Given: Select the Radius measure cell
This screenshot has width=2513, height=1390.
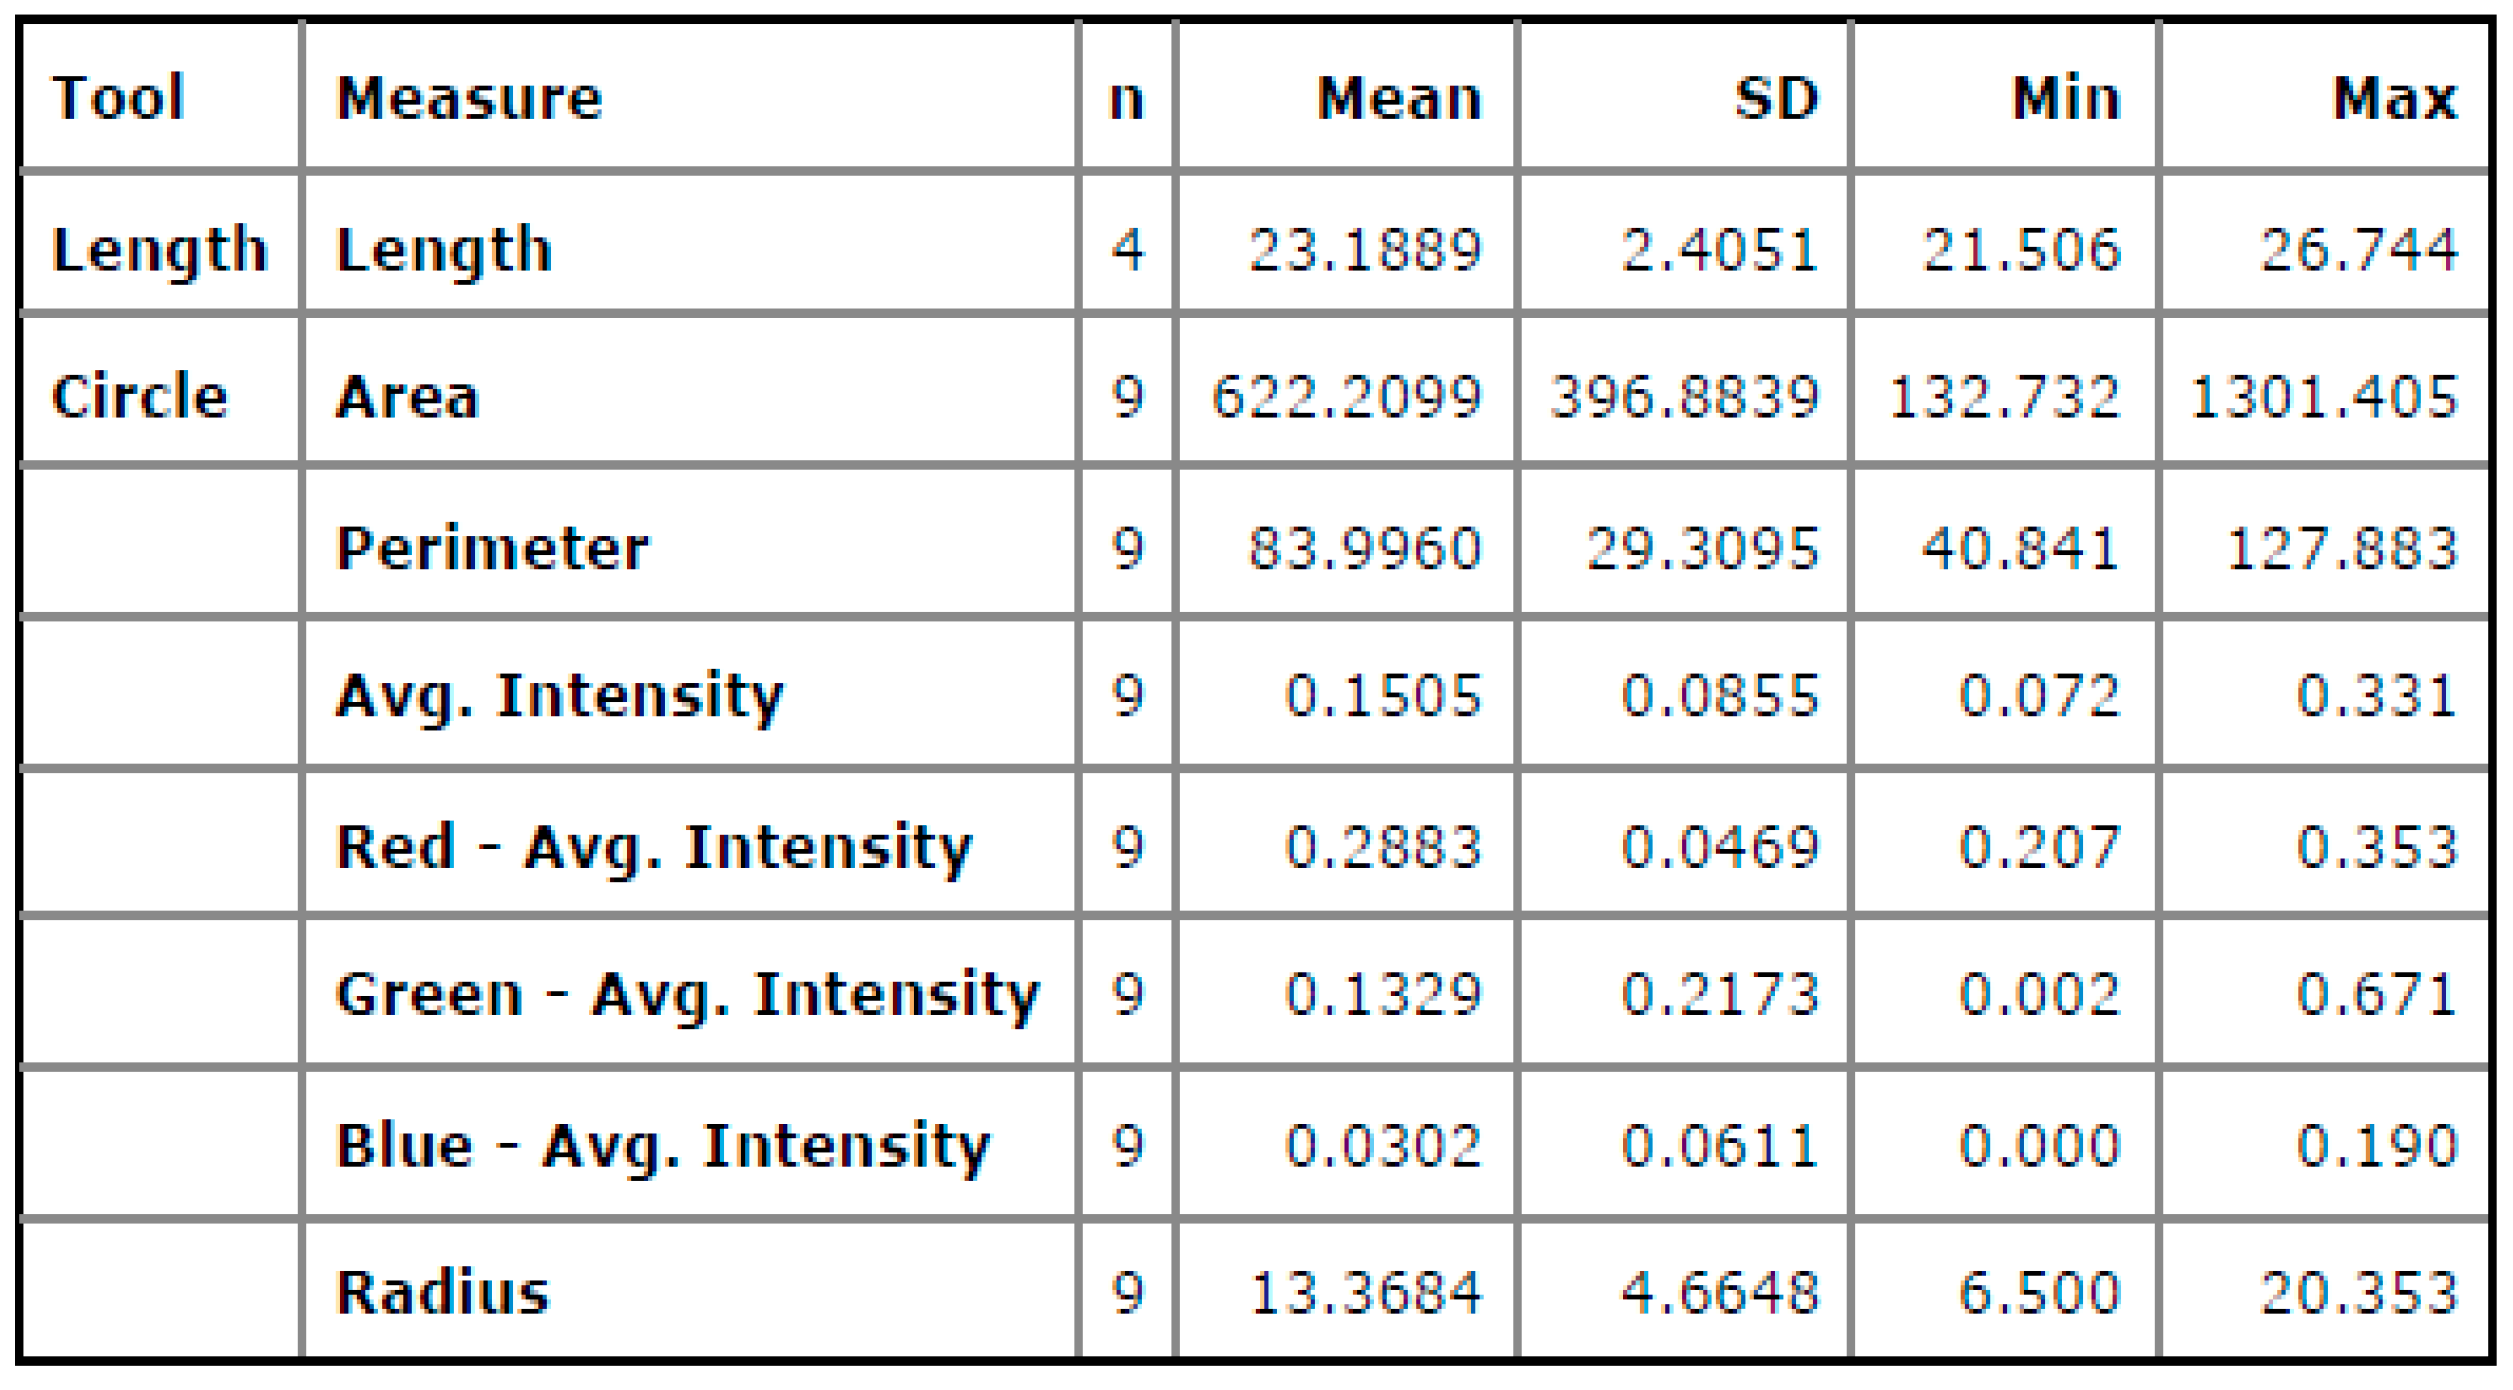Looking at the screenshot, I should pos(443,1292).
